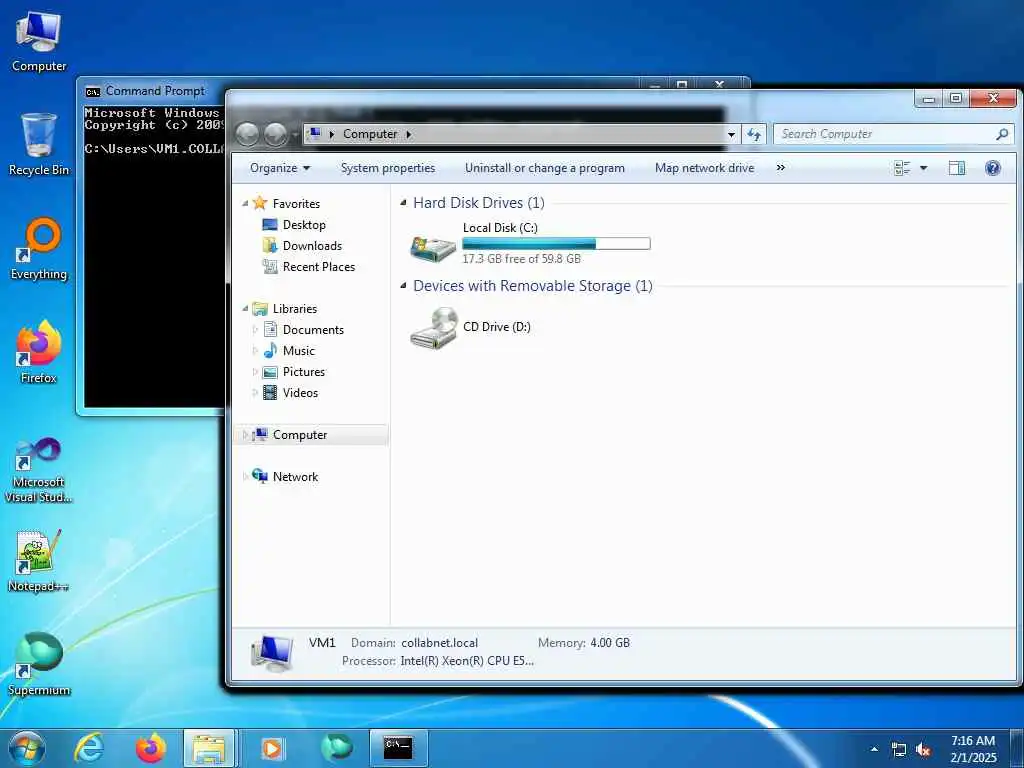
Task: Select Recent Places under Favorites
Action: click(x=319, y=266)
